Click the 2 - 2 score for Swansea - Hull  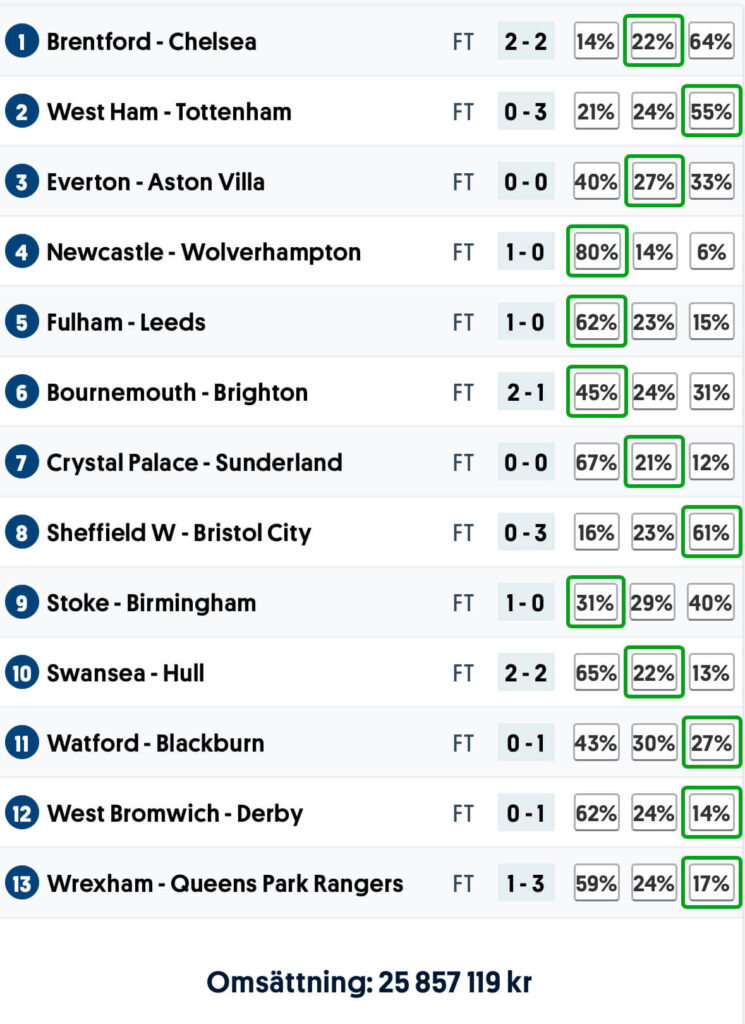525,673
